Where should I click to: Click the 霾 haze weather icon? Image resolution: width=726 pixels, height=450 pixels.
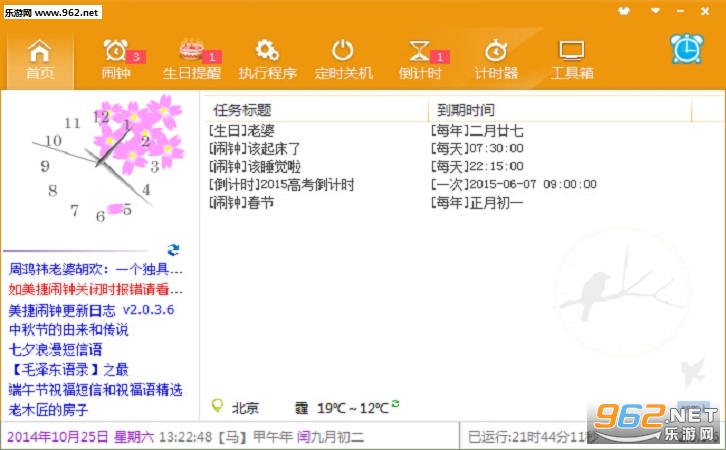point(301,408)
